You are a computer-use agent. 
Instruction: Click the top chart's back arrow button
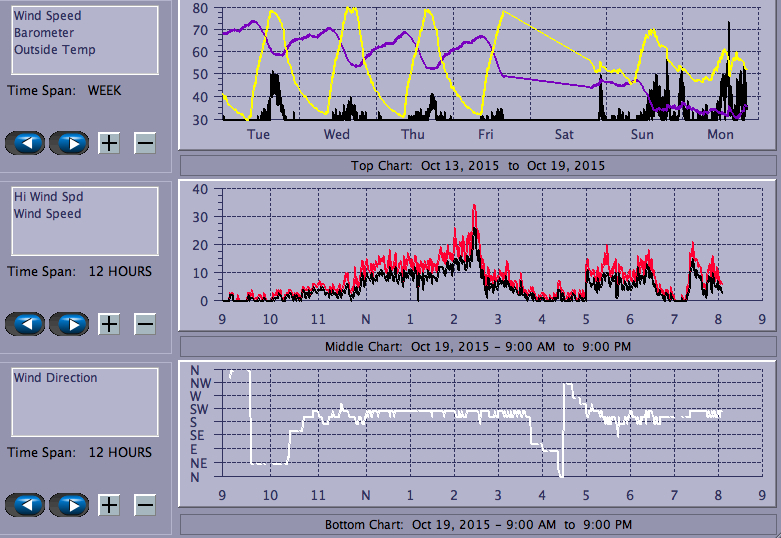click(26, 143)
